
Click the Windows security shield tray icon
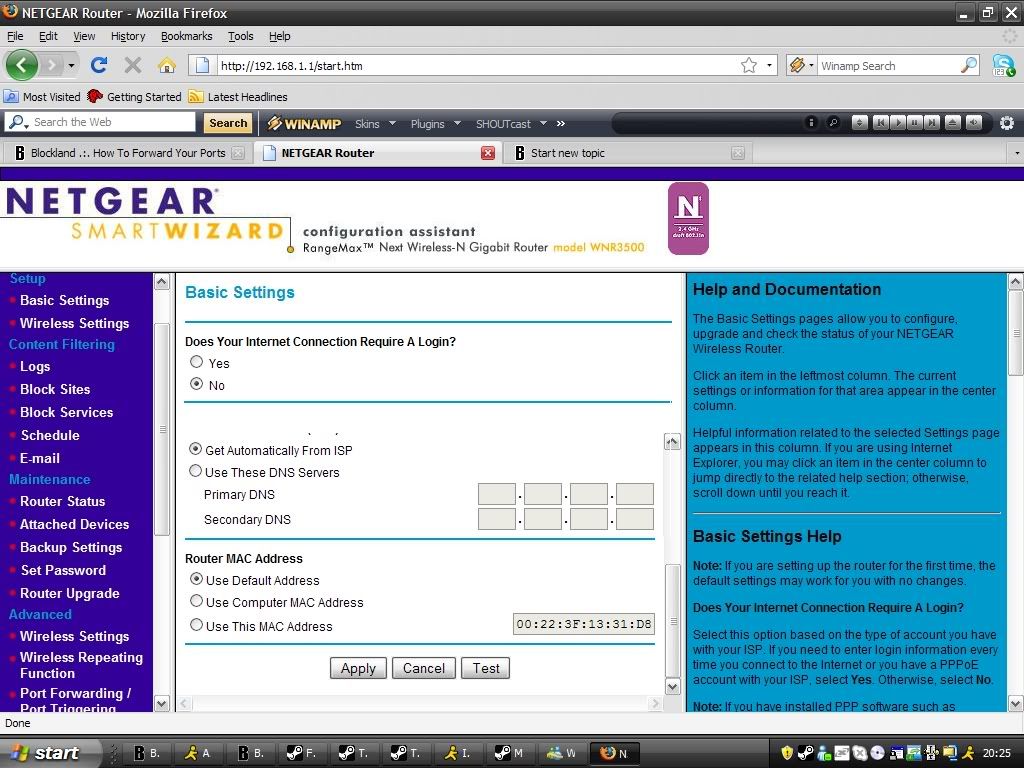click(x=787, y=753)
